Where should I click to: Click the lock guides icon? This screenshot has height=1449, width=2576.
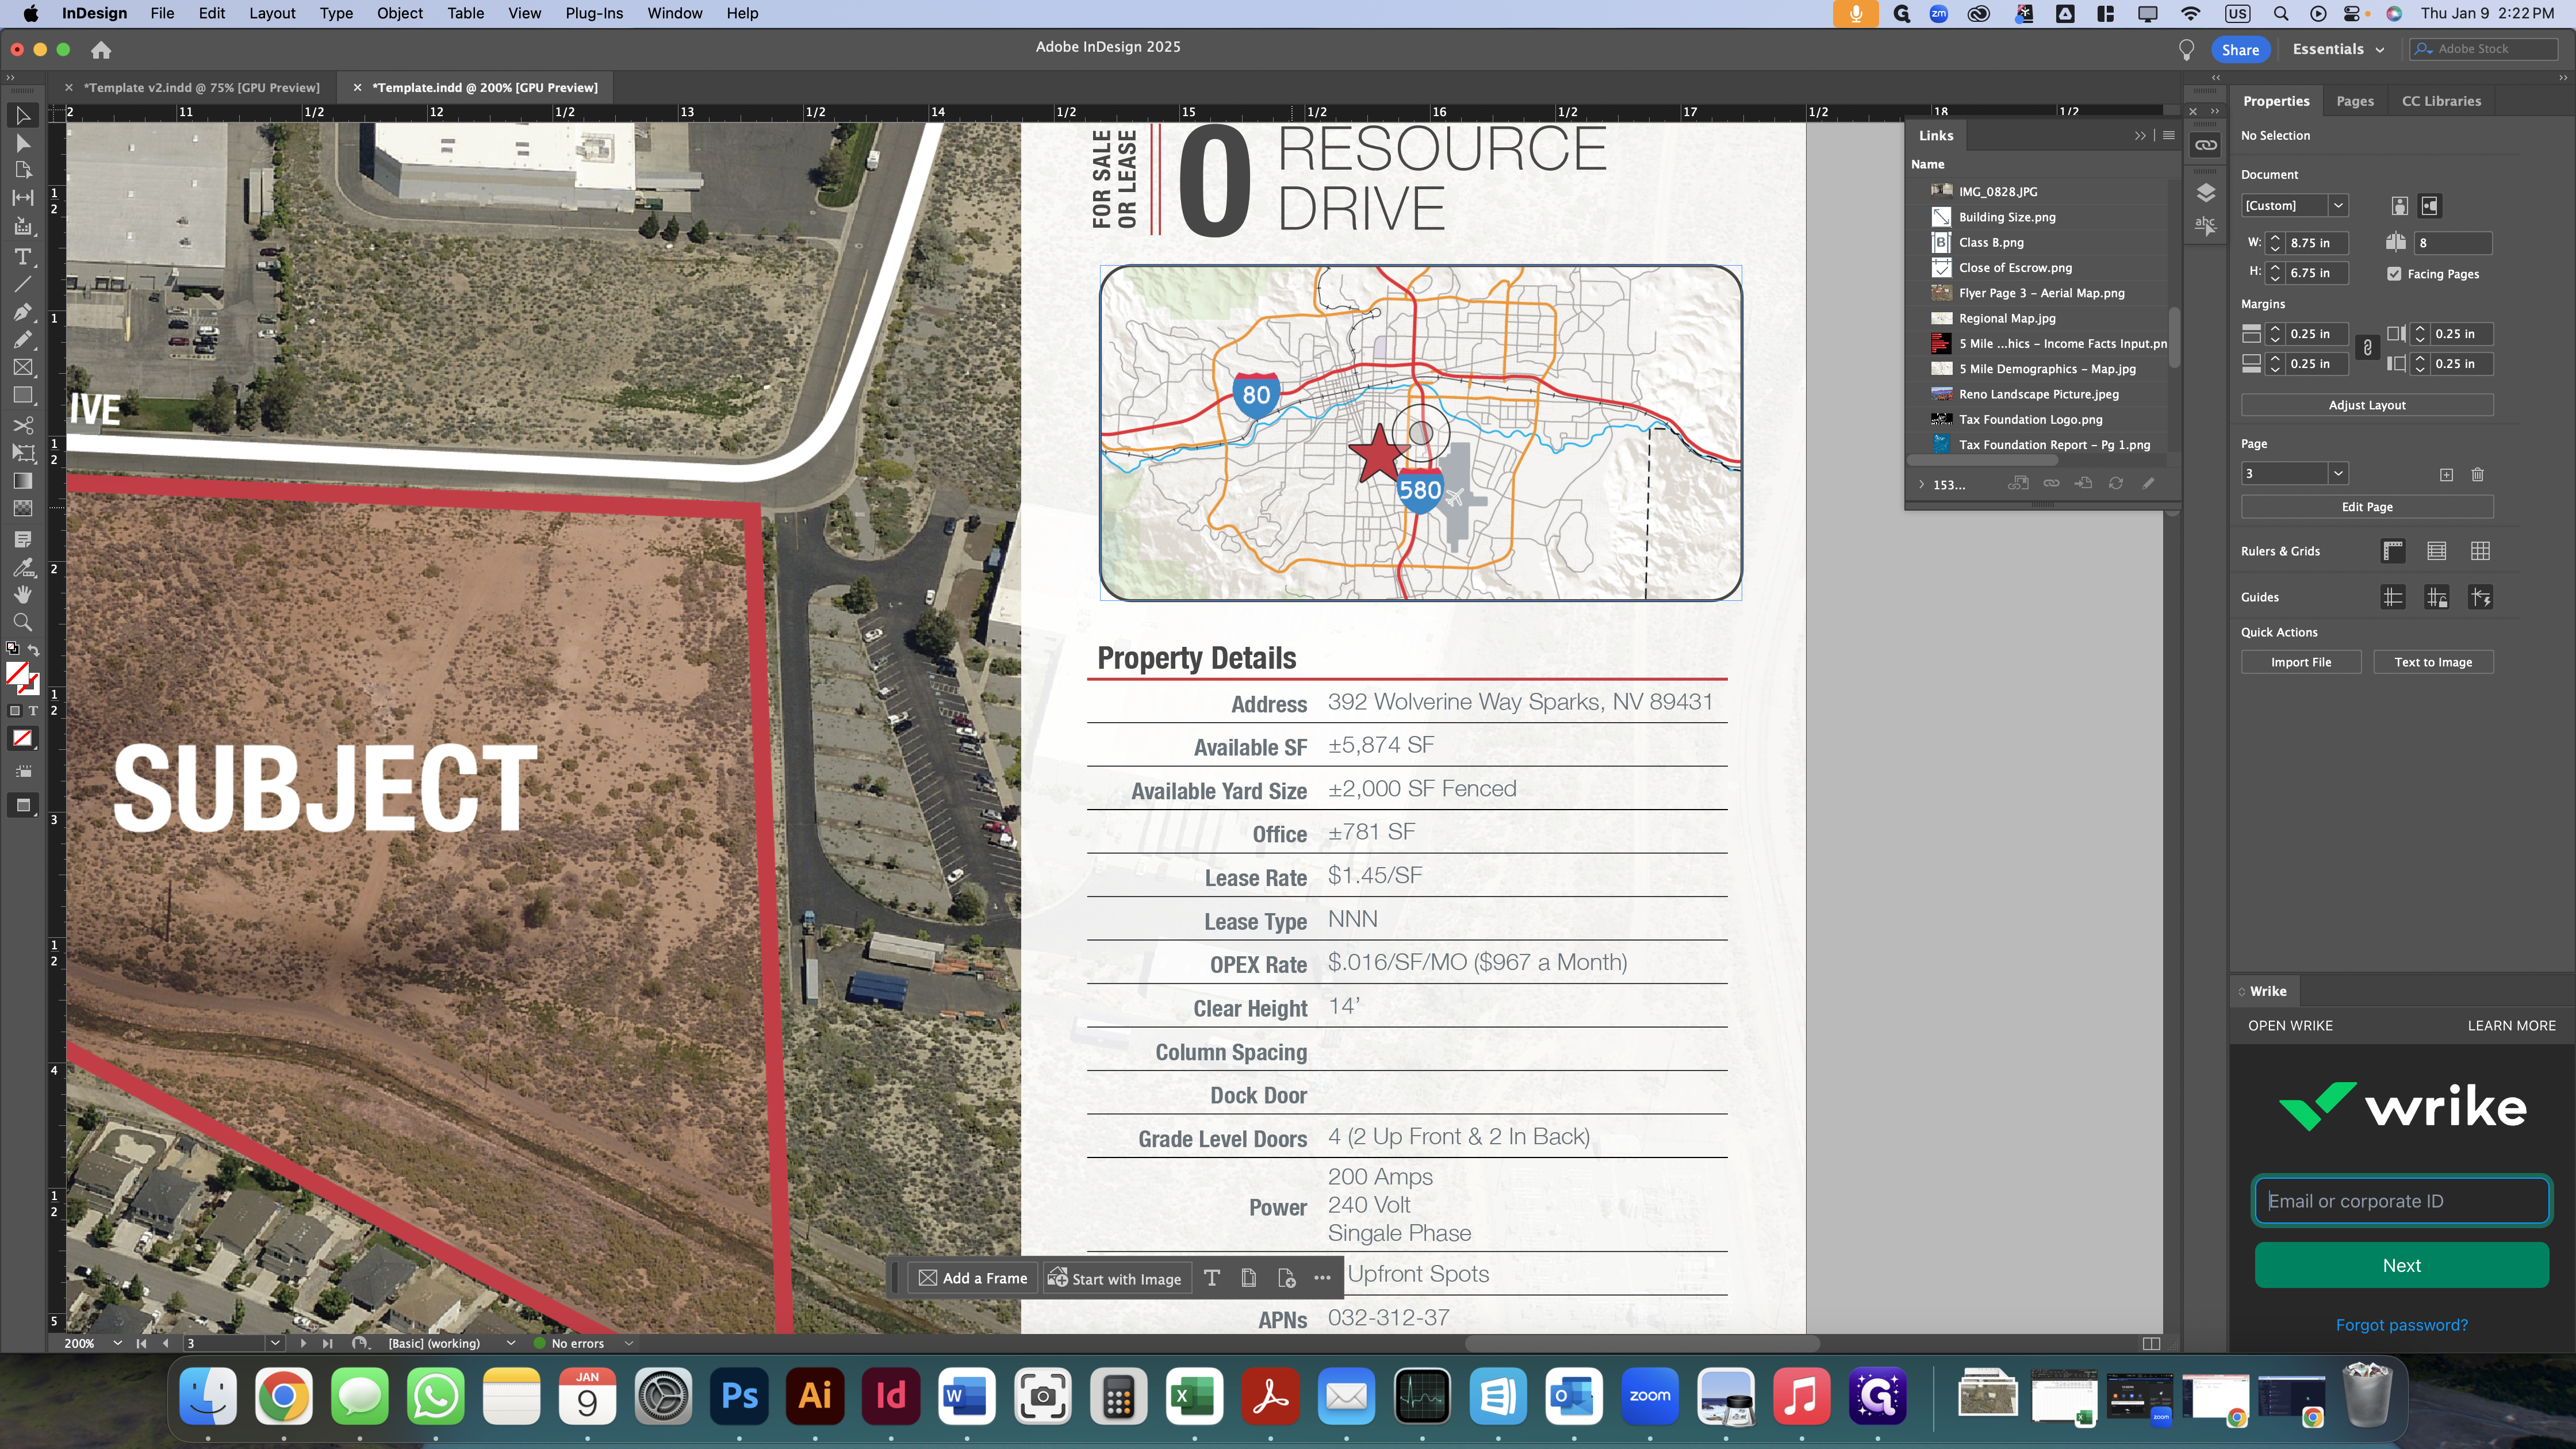(x=2436, y=598)
